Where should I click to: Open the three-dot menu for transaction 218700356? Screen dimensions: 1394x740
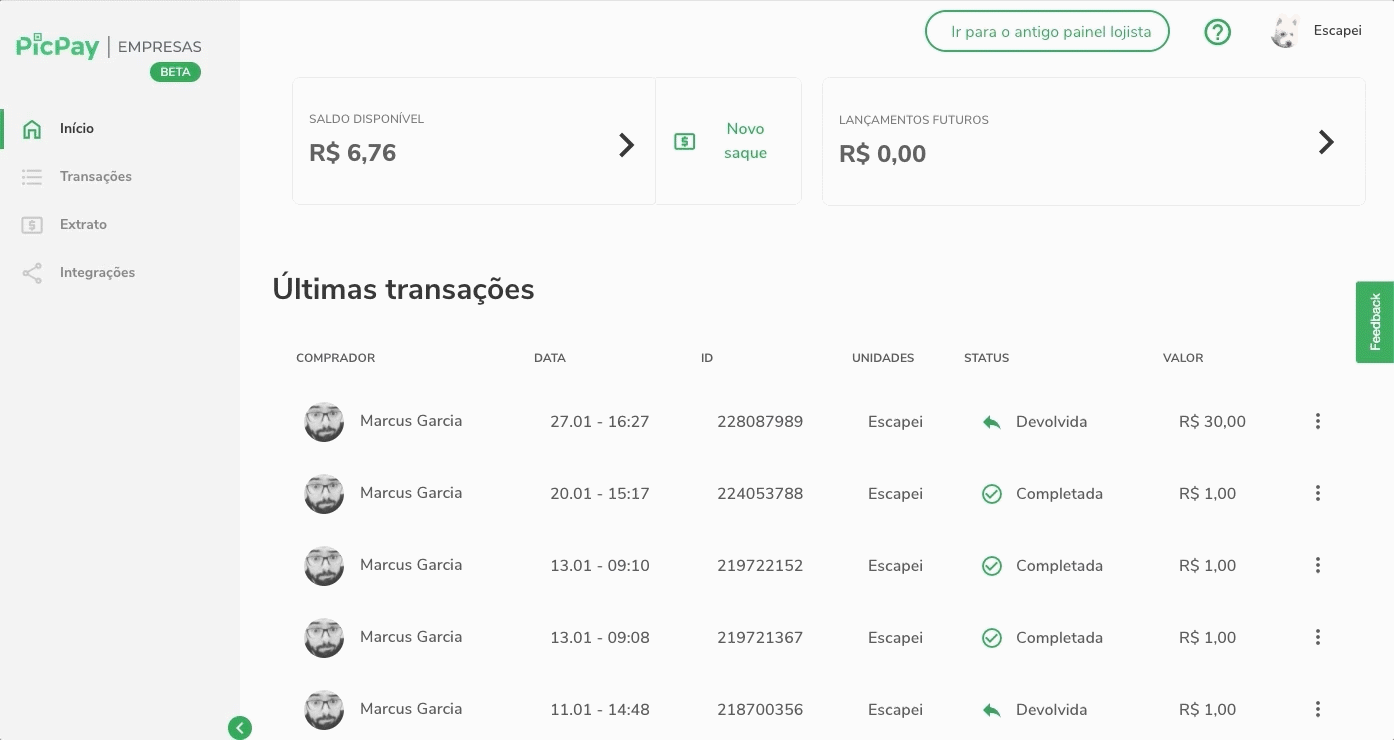coord(1317,710)
